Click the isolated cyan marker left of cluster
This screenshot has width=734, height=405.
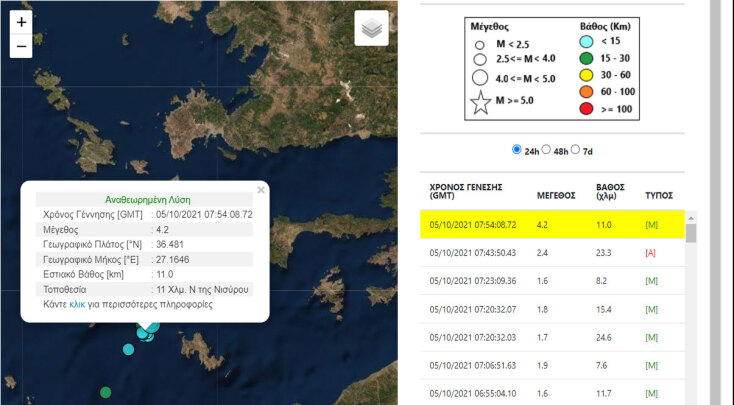pos(128,349)
